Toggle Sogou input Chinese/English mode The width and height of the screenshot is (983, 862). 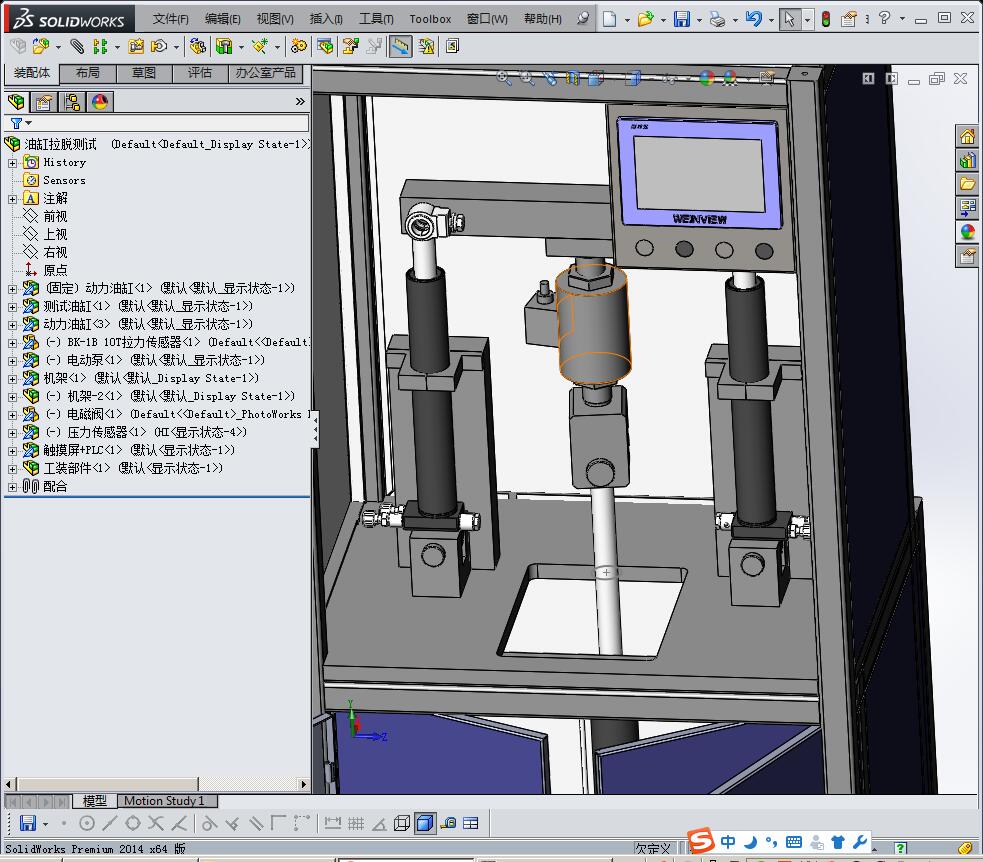pos(729,842)
